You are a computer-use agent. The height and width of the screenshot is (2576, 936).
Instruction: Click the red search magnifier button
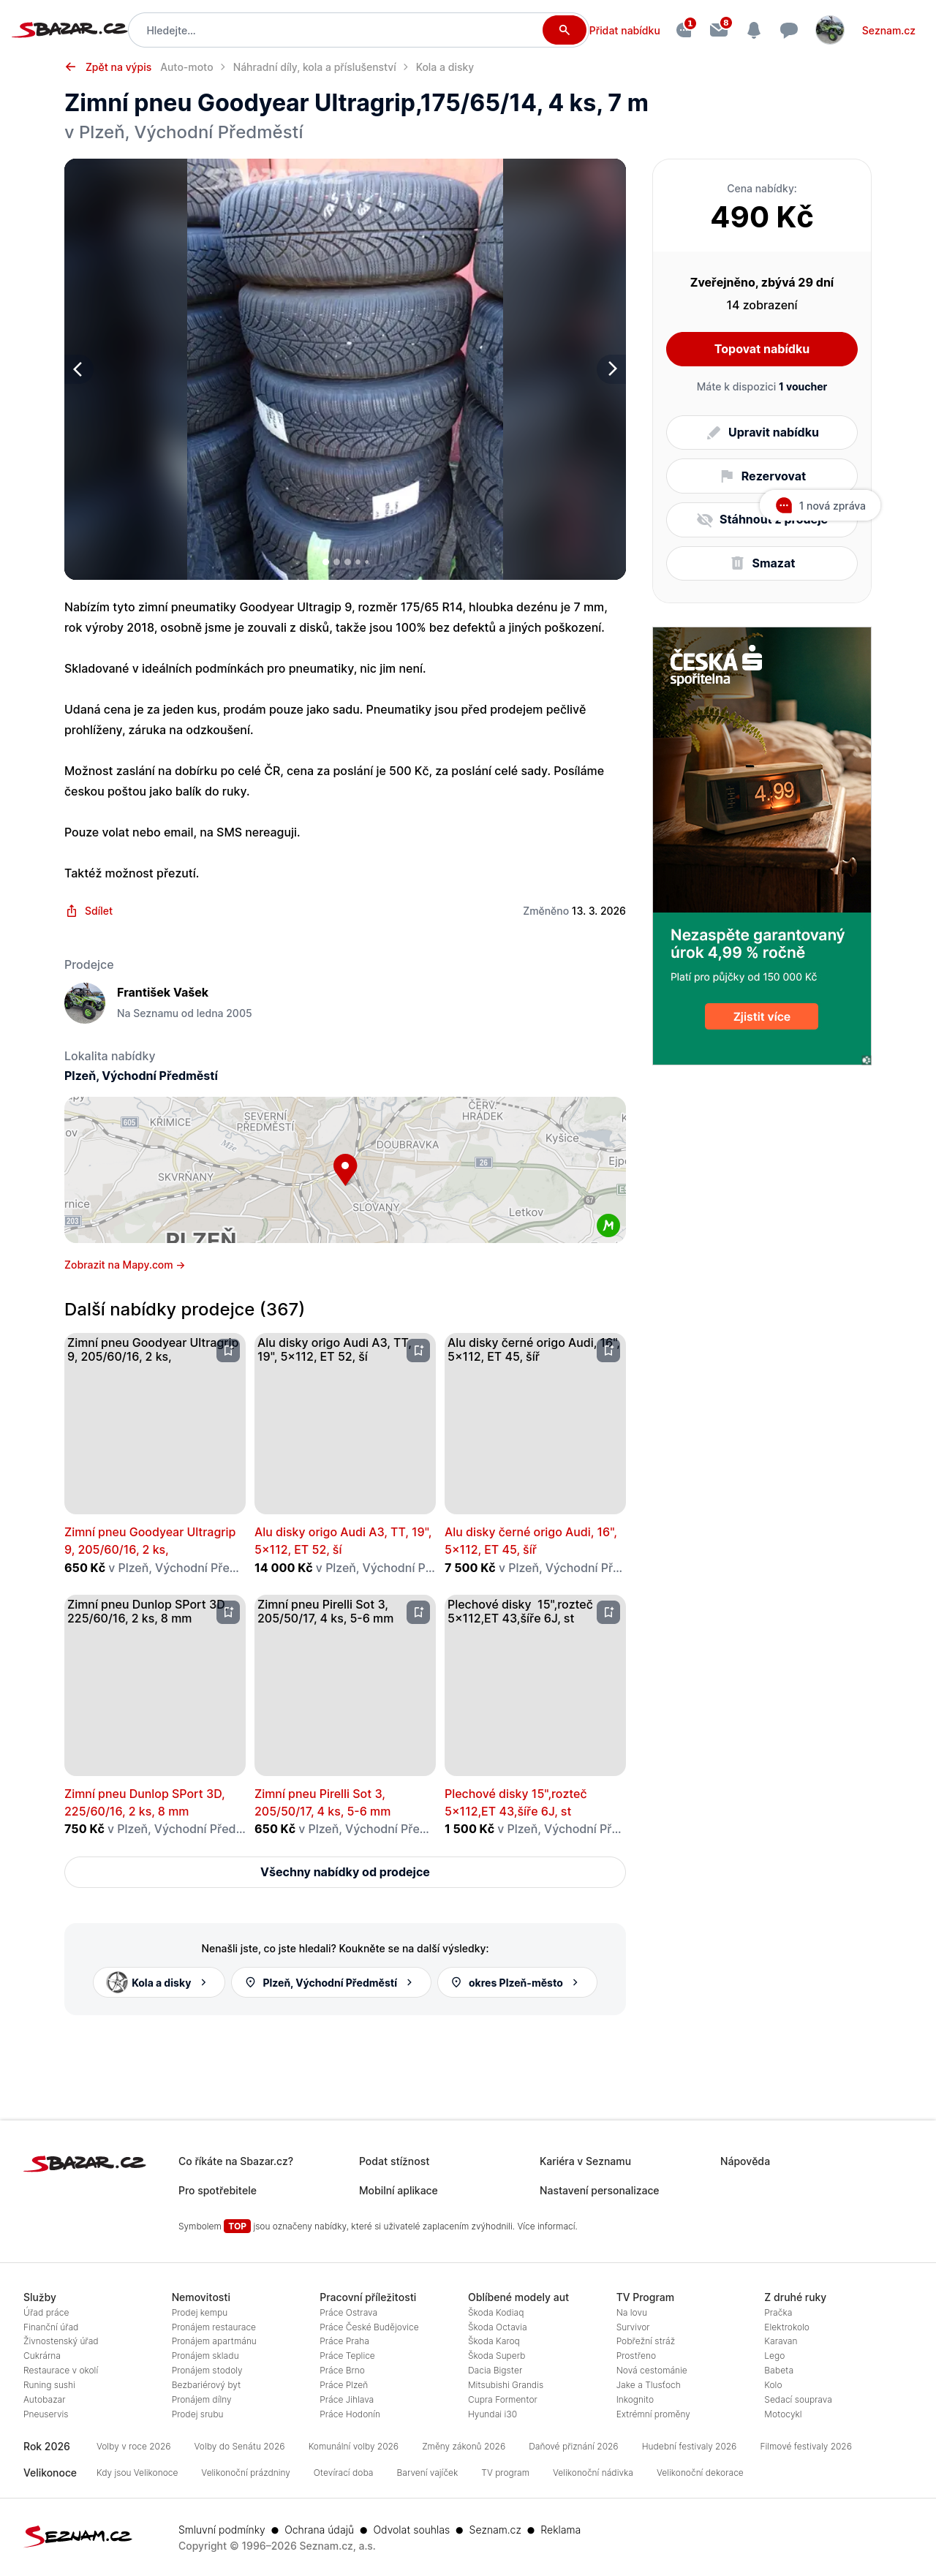[564, 30]
